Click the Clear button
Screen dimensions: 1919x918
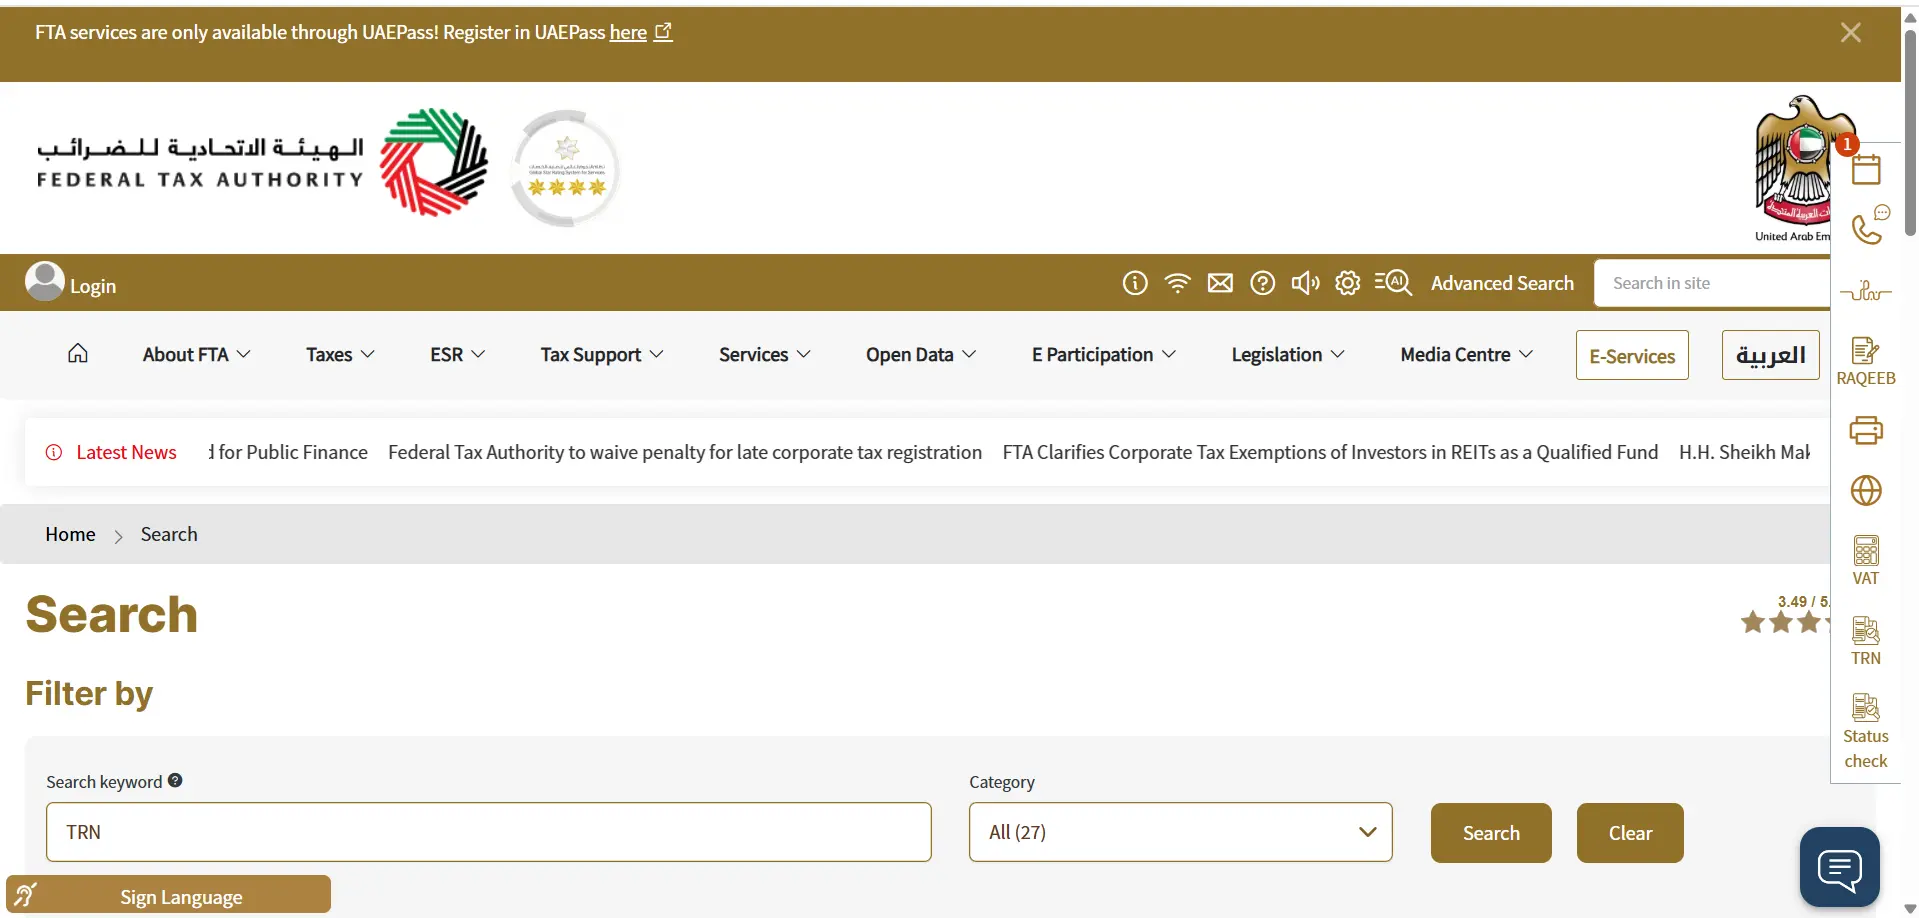tap(1629, 833)
